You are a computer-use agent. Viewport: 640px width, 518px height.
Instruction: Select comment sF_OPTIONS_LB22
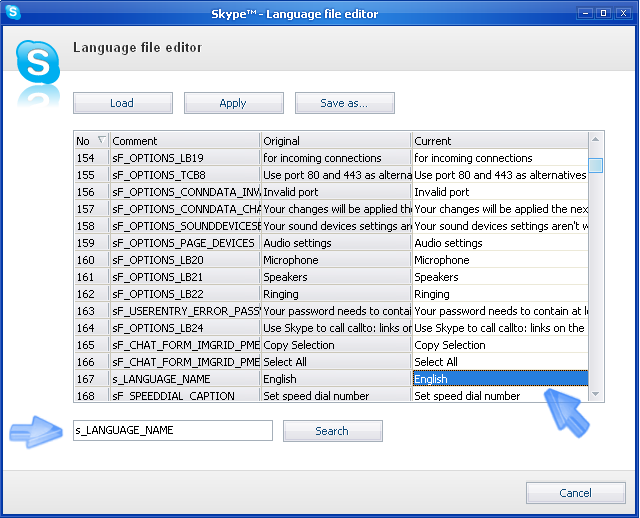tap(185, 294)
